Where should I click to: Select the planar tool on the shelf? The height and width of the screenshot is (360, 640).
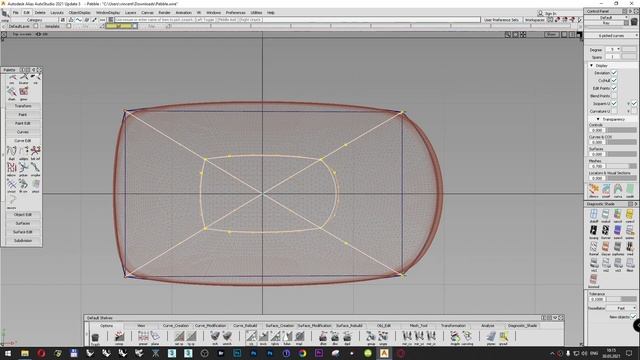pyautogui.click(x=491, y=337)
